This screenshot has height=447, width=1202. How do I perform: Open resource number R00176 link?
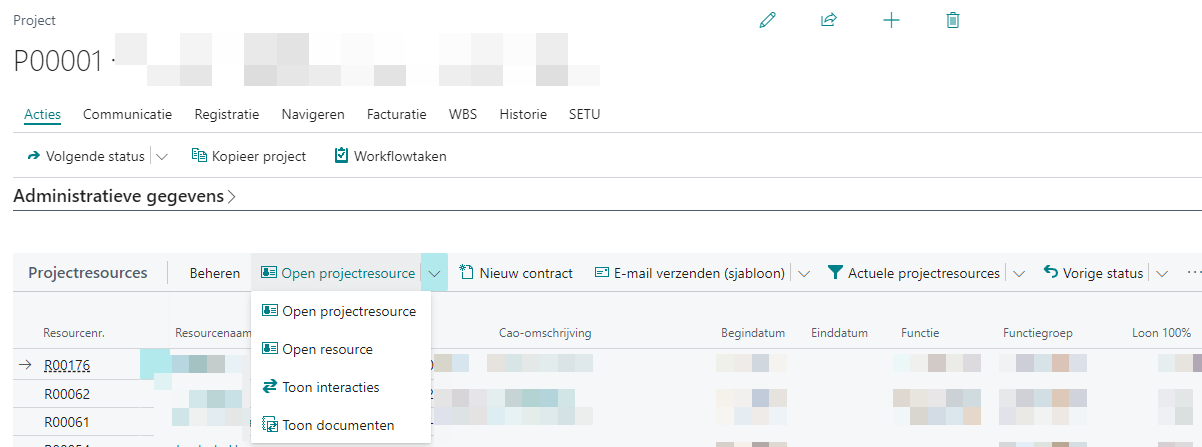point(67,365)
